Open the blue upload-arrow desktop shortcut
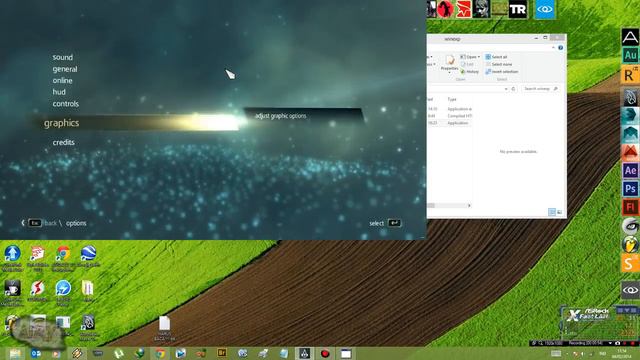640x360 pixels. pos(12,253)
